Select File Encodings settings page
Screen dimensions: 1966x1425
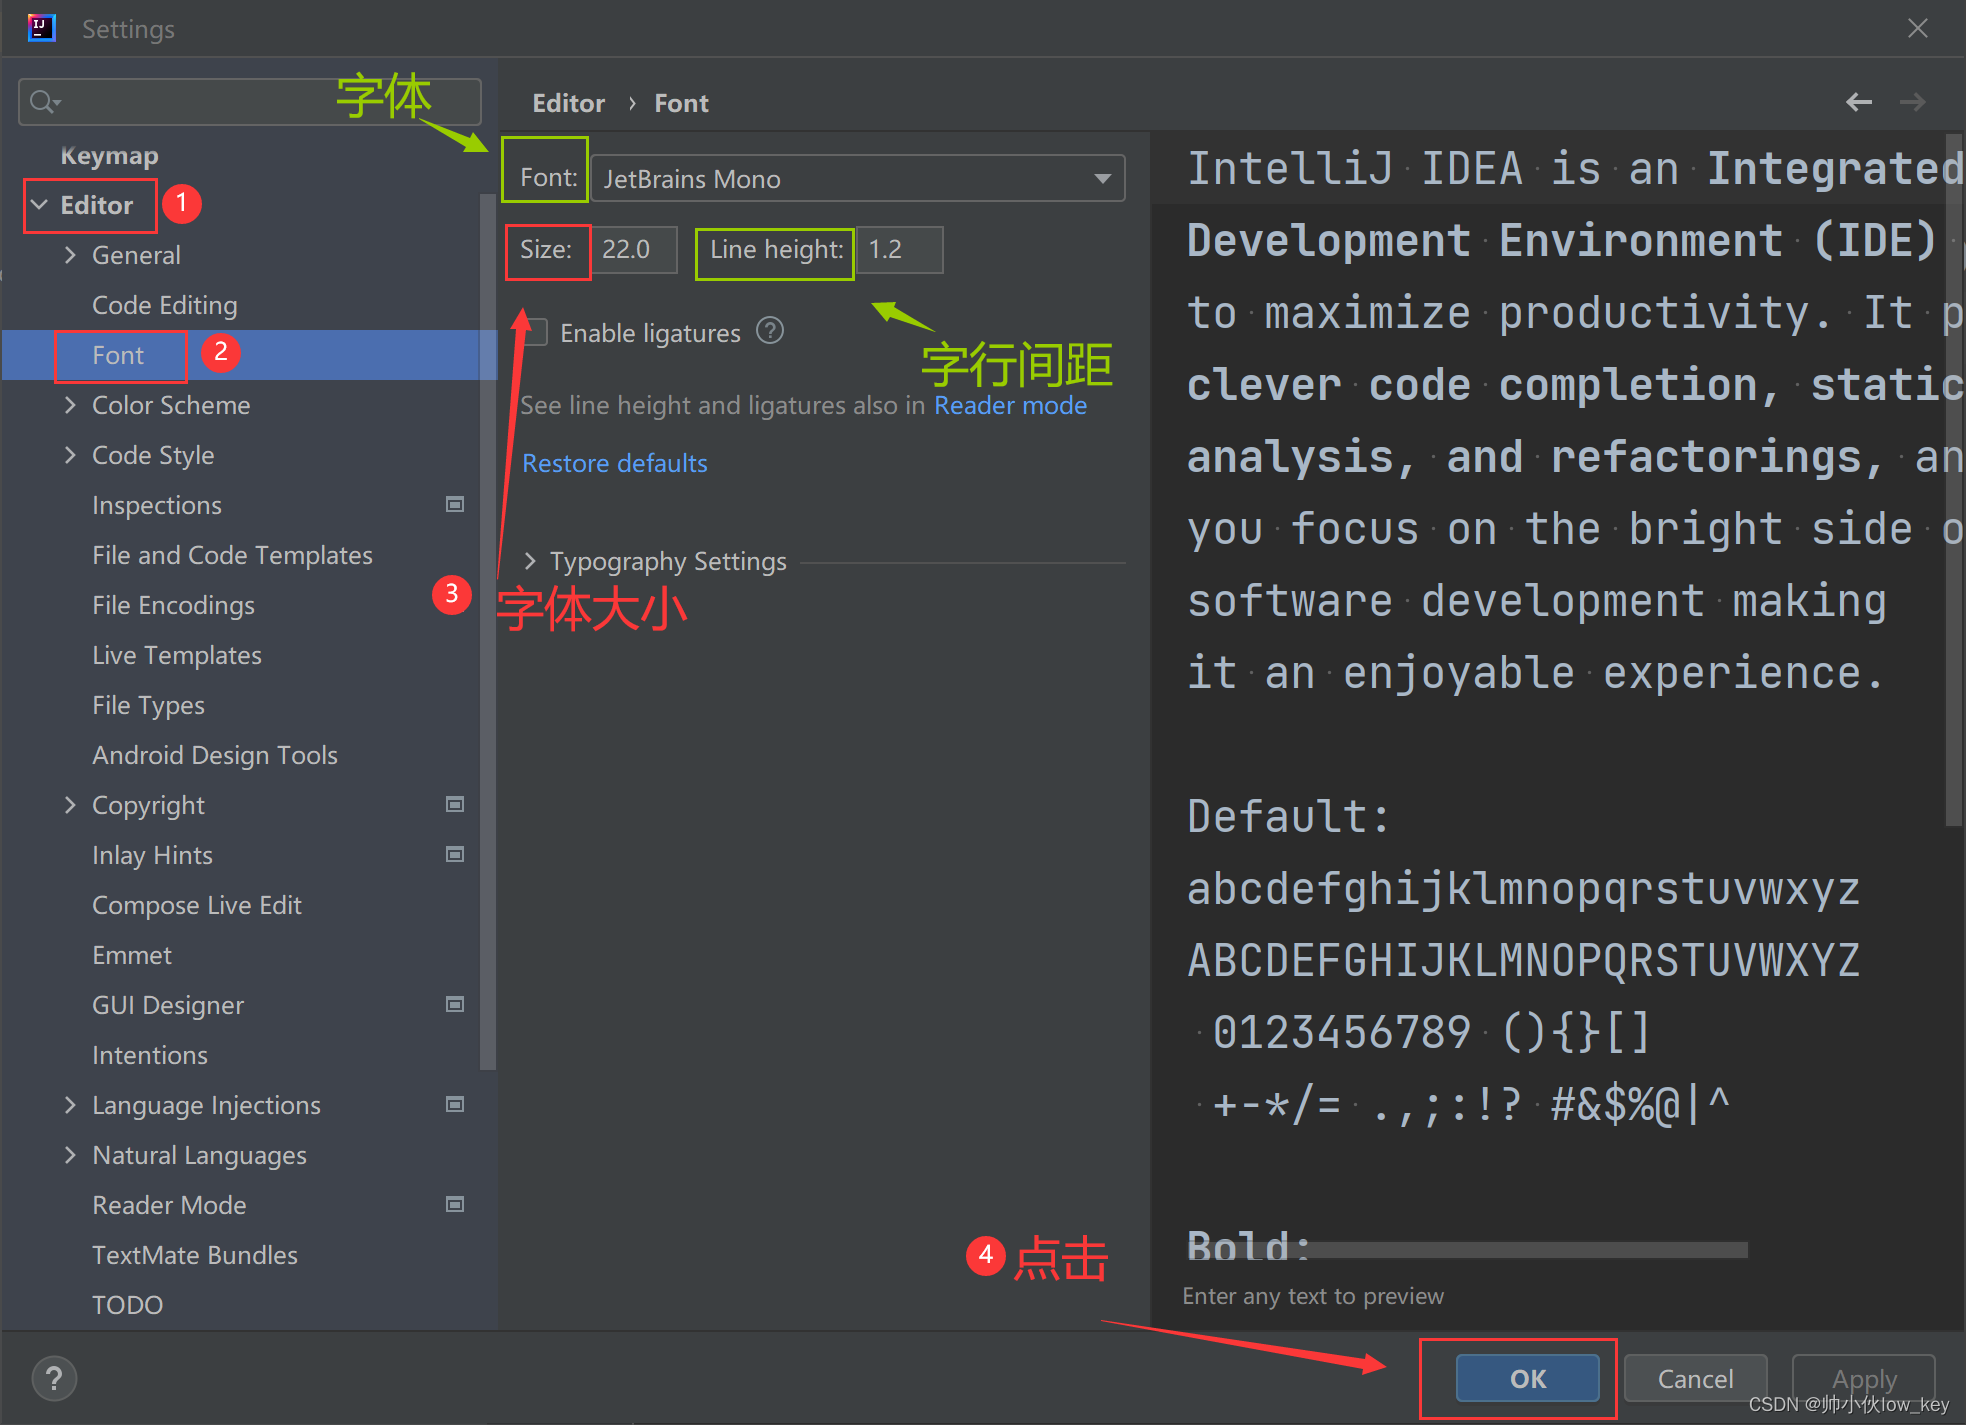coord(173,605)
